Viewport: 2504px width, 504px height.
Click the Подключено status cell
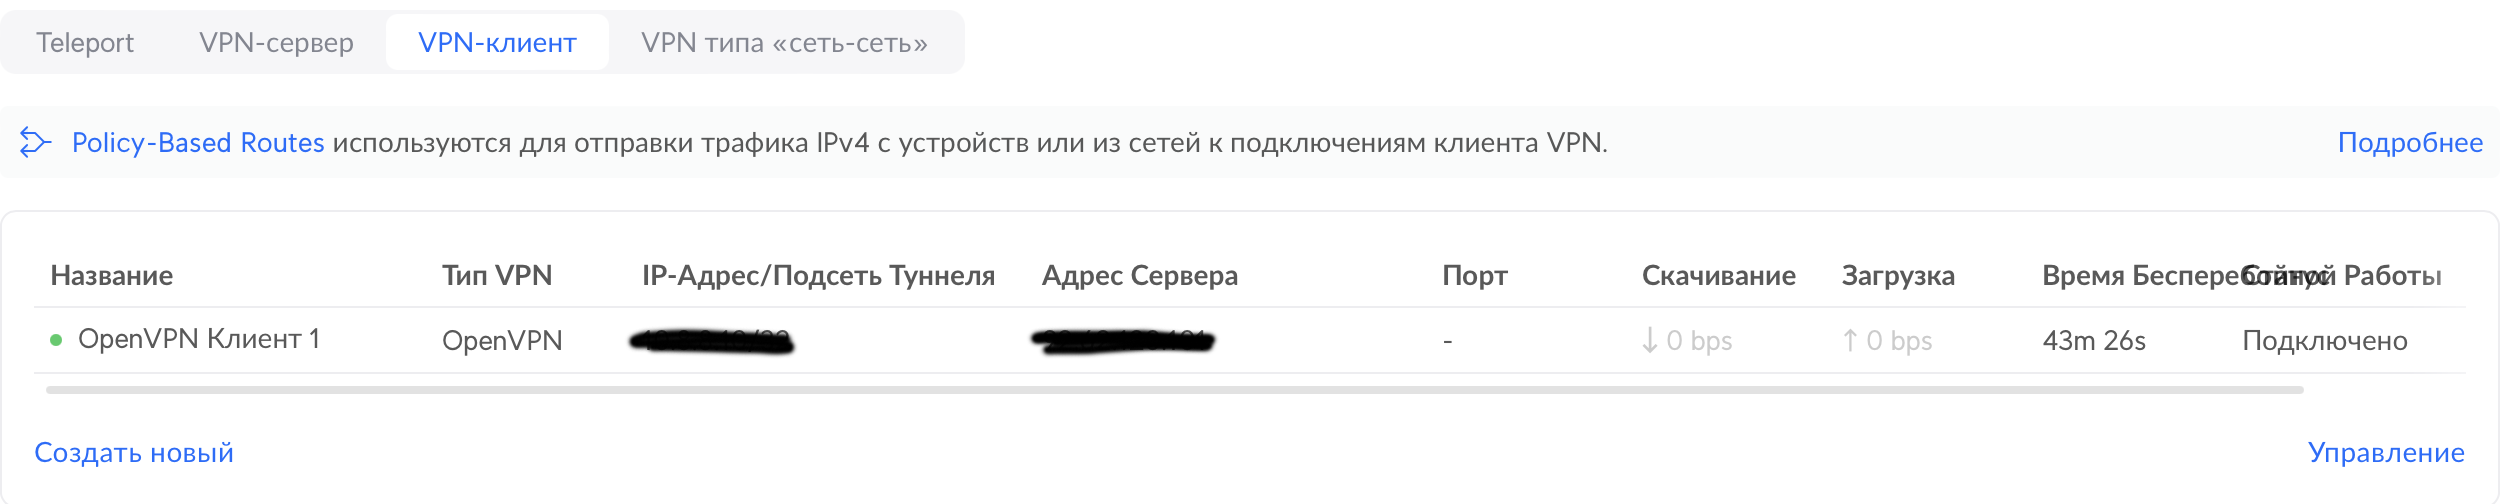(x=2325, y=341)
